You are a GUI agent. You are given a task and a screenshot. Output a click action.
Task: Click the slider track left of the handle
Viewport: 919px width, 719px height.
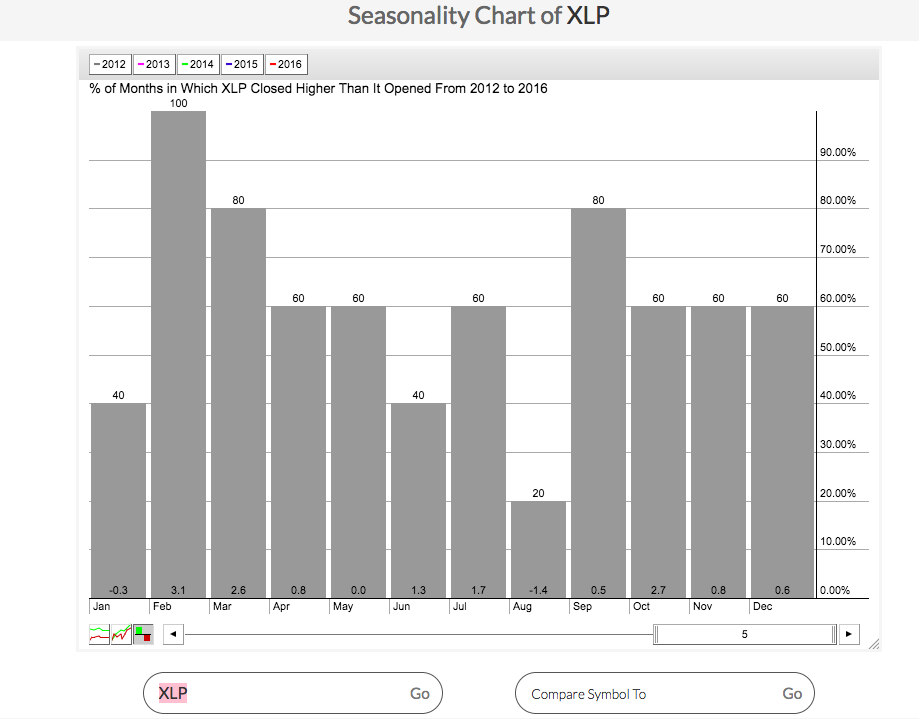tap(418, 634)
